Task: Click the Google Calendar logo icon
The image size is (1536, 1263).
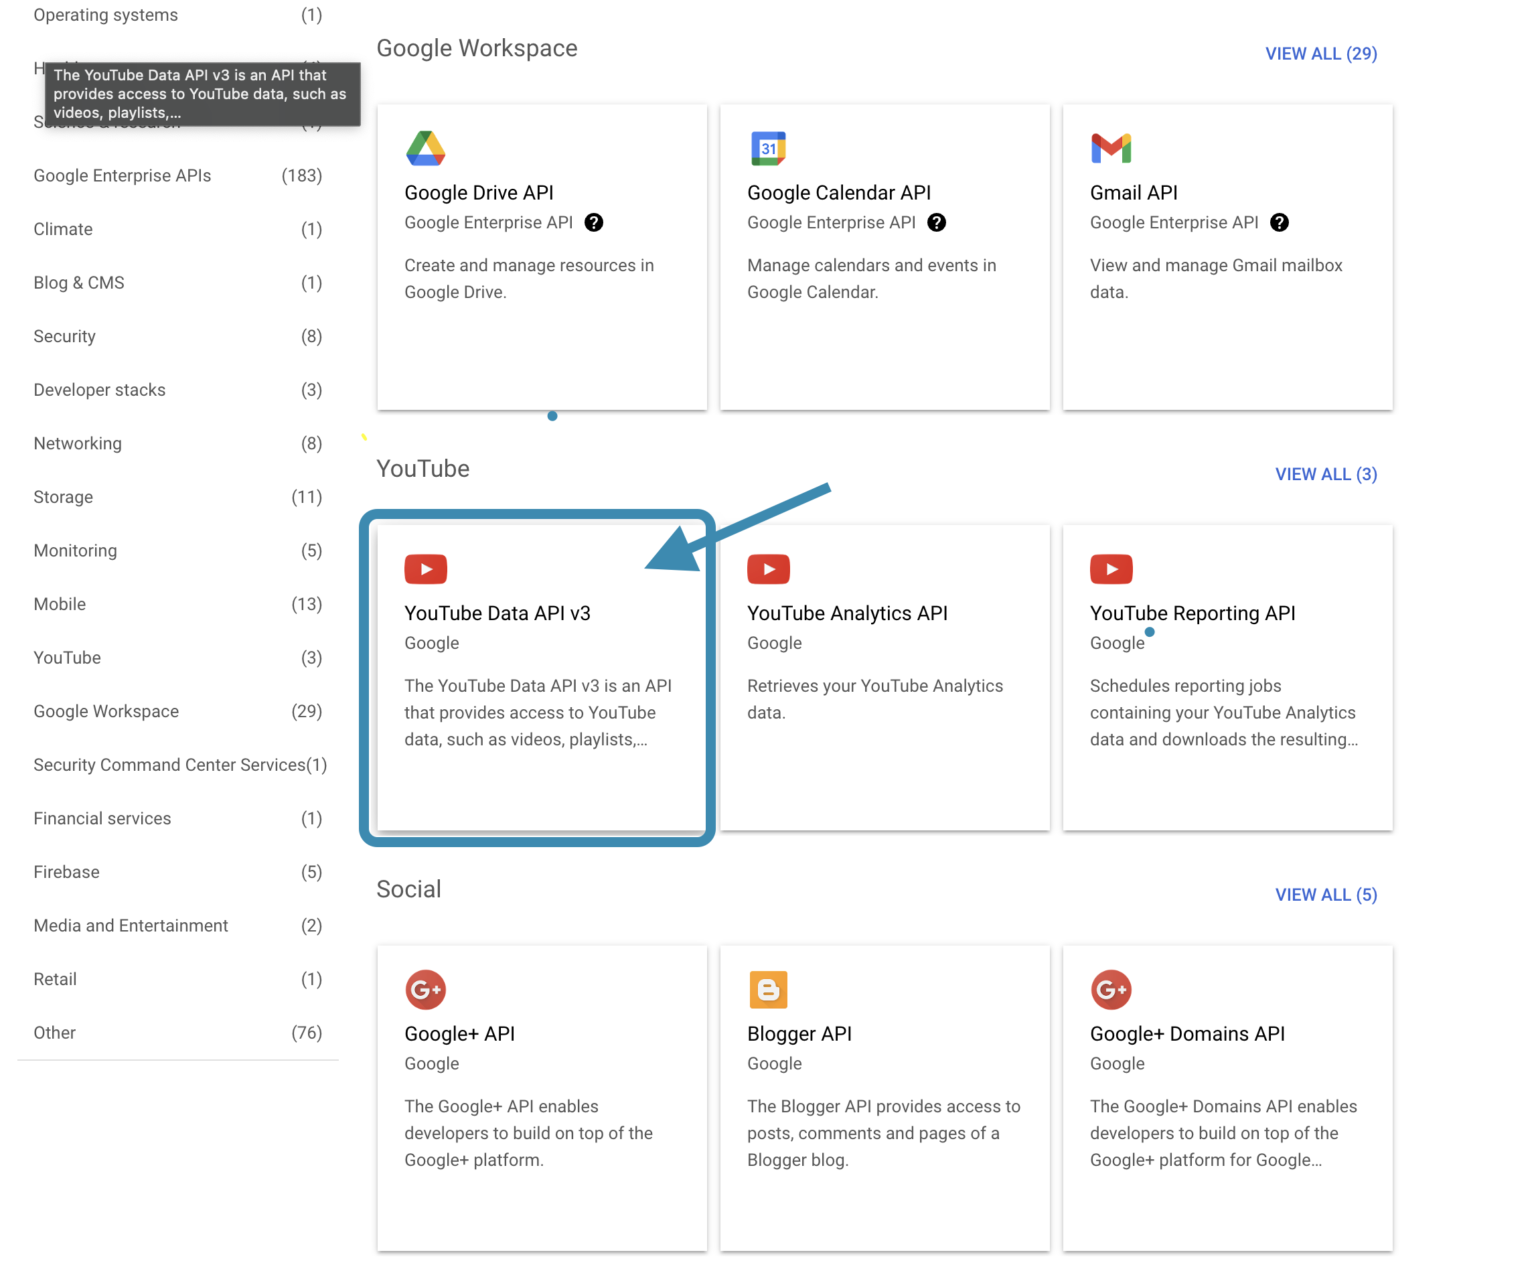Action: pyautogui.click(x=768, y=148)
